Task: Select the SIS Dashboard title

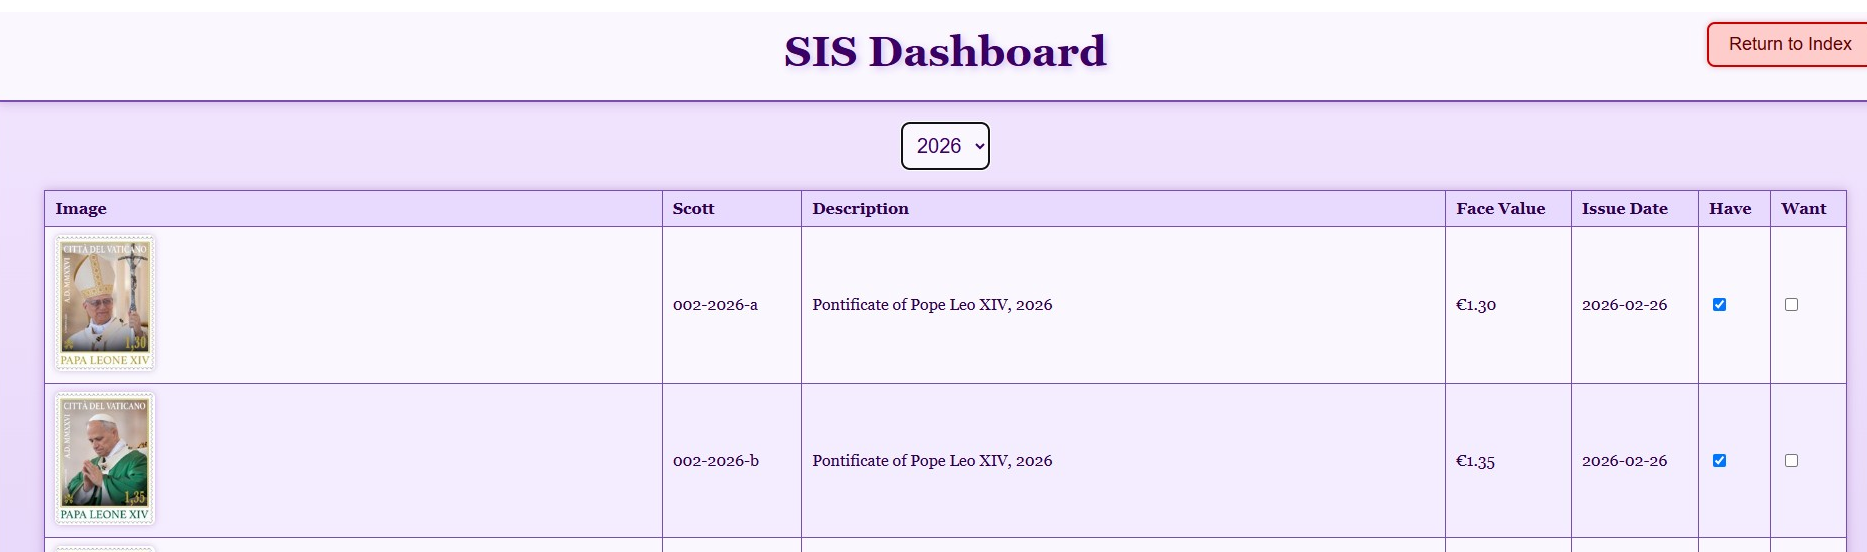Action: tap(945, 52)
